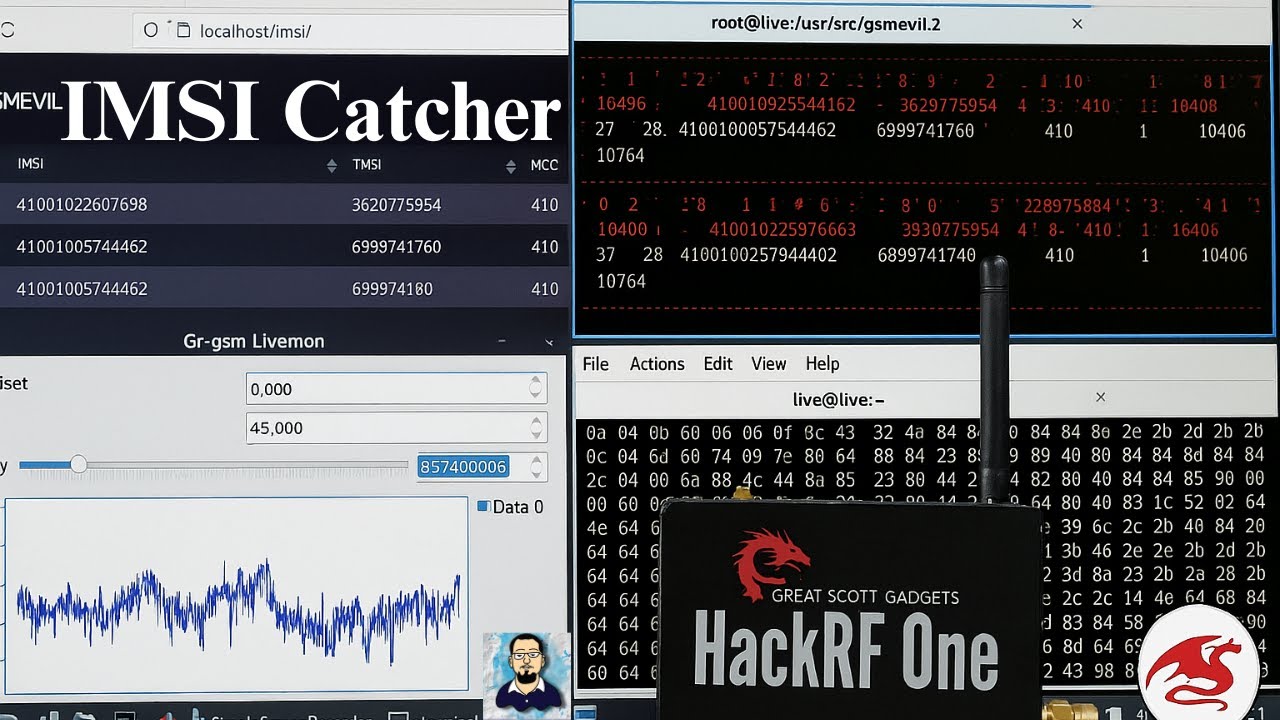Sort the table by the TMSI column arrows

(x=512, y=166)
